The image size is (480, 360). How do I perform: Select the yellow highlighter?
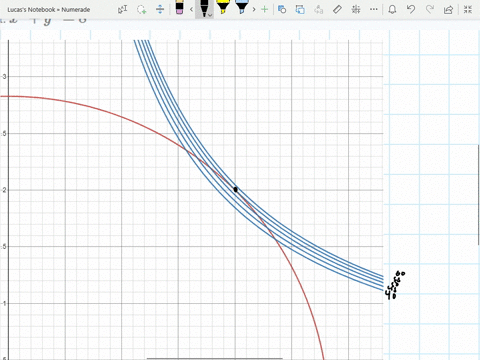223,7
